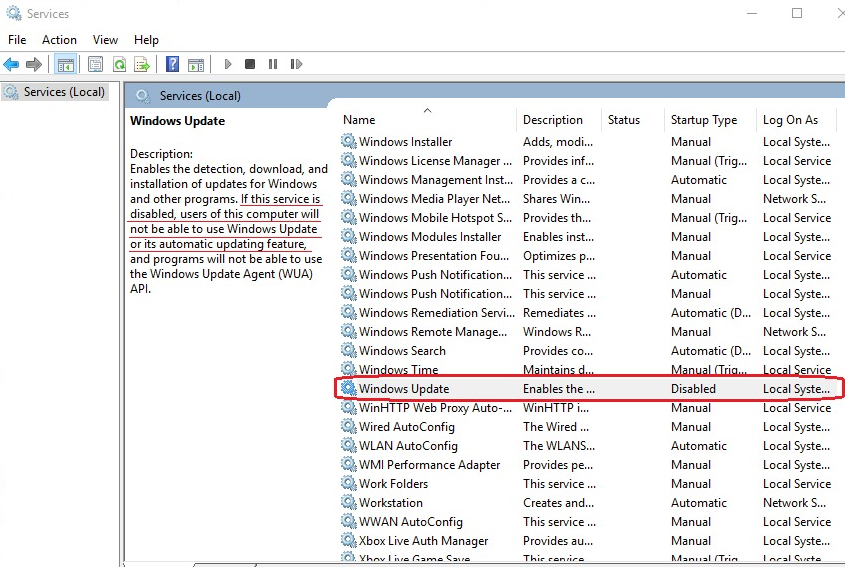Open the Help toolbar icon
This screenshot has height=567, width=845.
[x=172, y=64]
